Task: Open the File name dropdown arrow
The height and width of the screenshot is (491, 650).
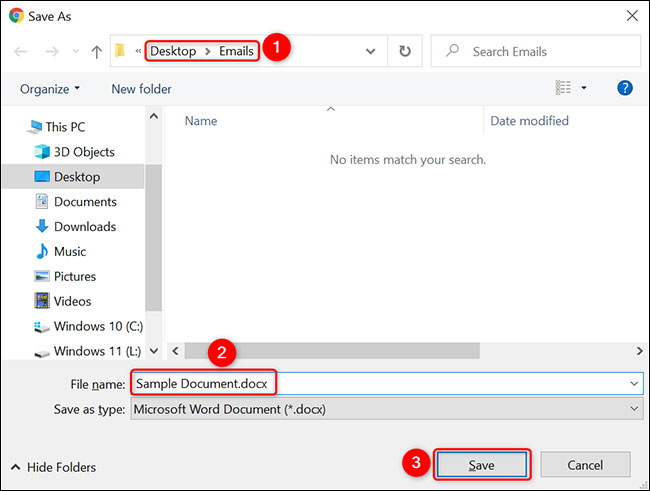Action: pyautogui.click(x=634, y=384)
